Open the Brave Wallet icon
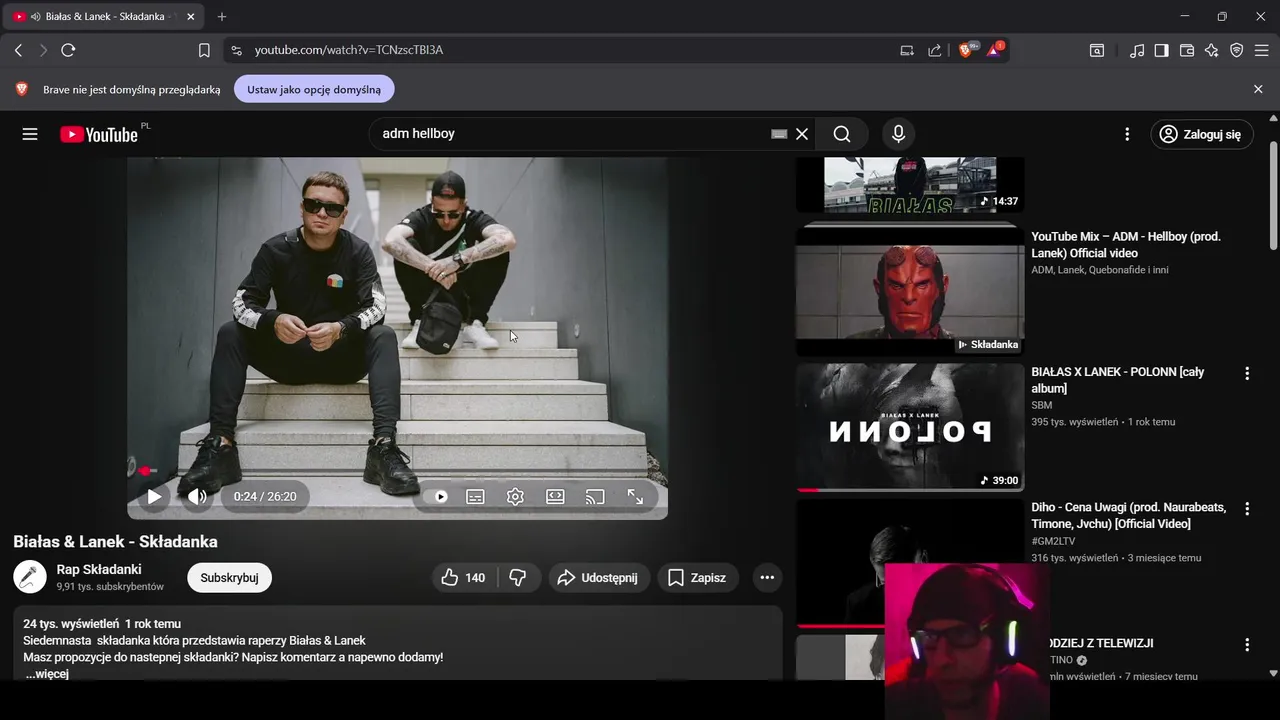Viewport: 1280px width, 720px height. (1187, 50)
